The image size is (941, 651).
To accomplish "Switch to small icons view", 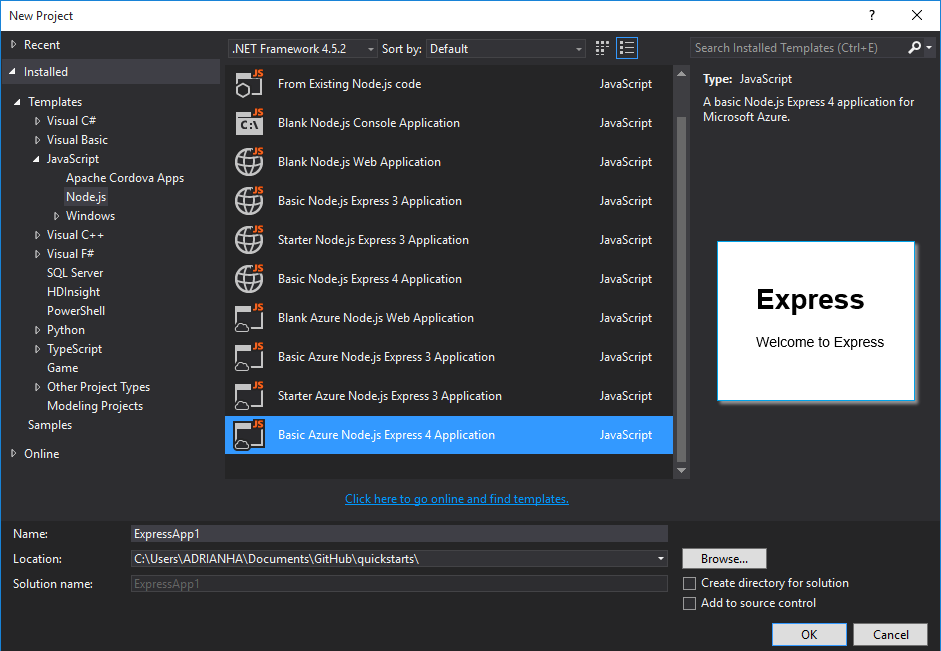I will [629, 48].
